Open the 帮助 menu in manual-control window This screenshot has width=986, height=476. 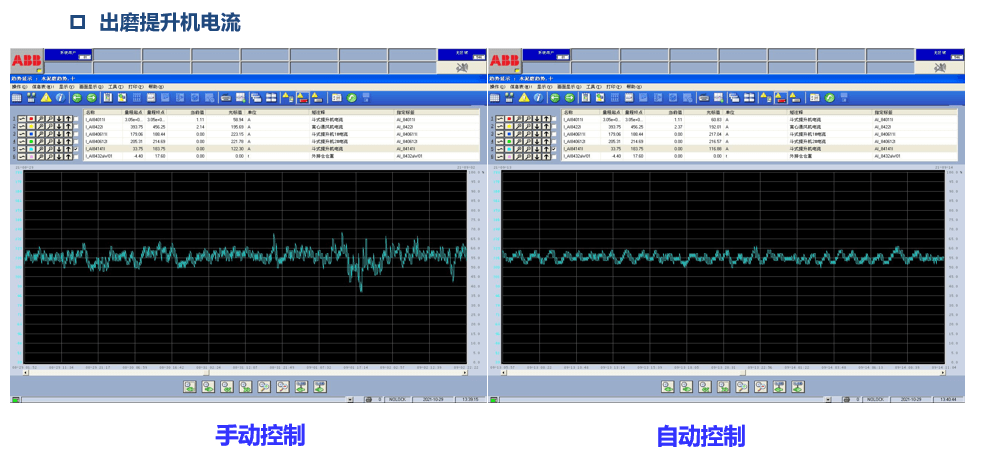click(x=155, y=86)
